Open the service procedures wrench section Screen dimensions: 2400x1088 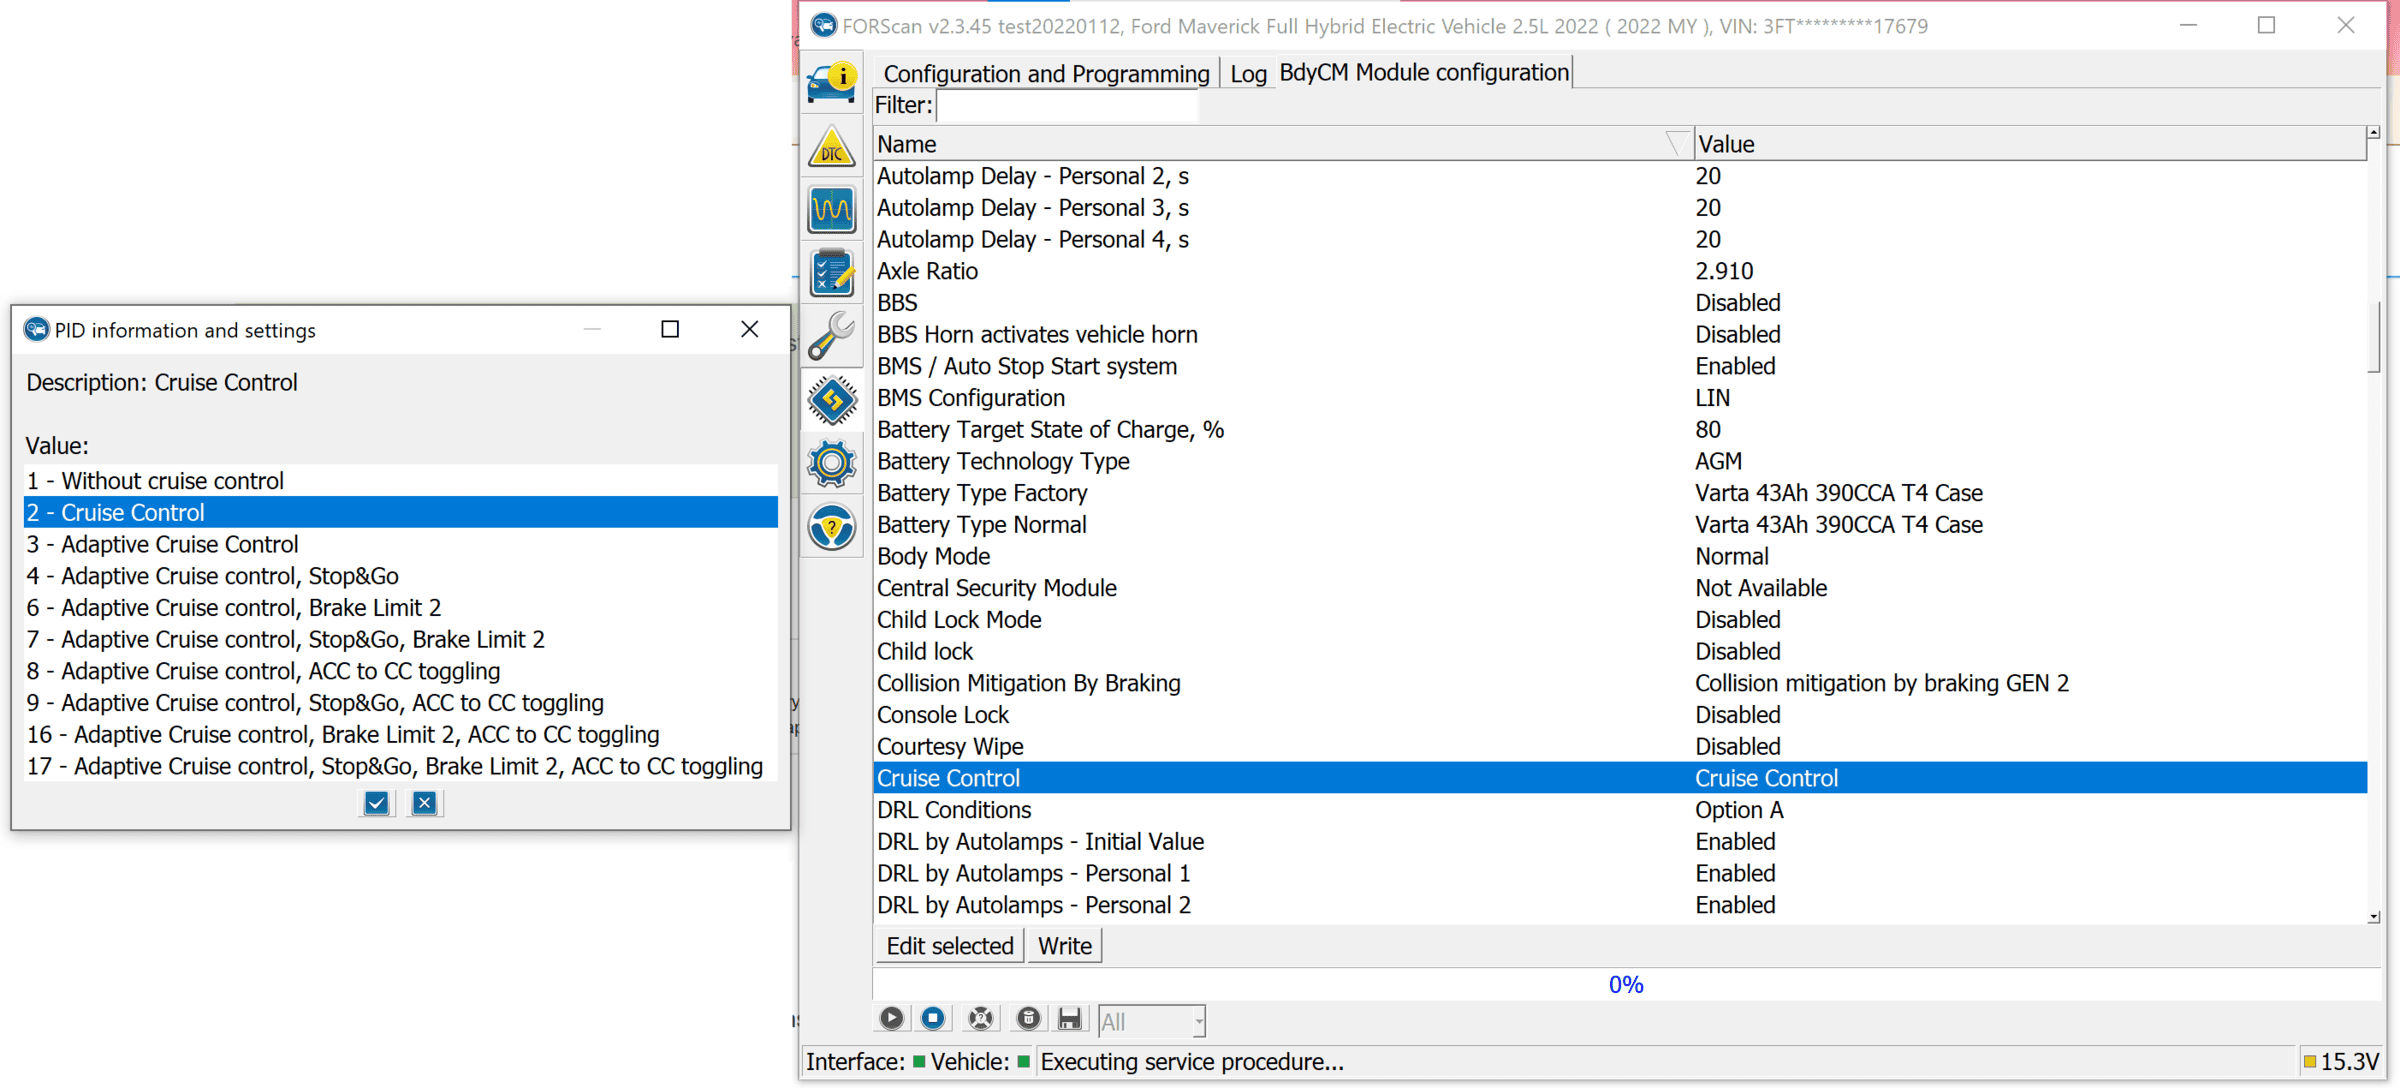coord(831,336)
